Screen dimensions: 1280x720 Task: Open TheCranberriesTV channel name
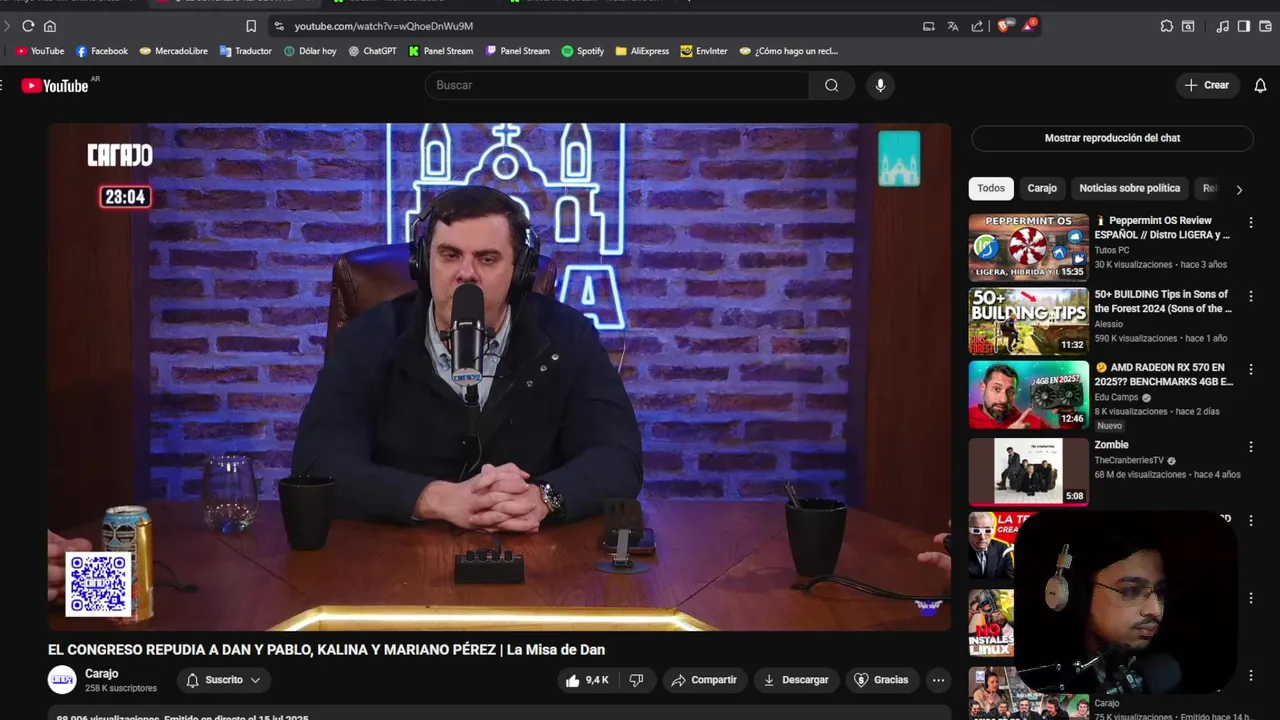tap(1129, 461)
